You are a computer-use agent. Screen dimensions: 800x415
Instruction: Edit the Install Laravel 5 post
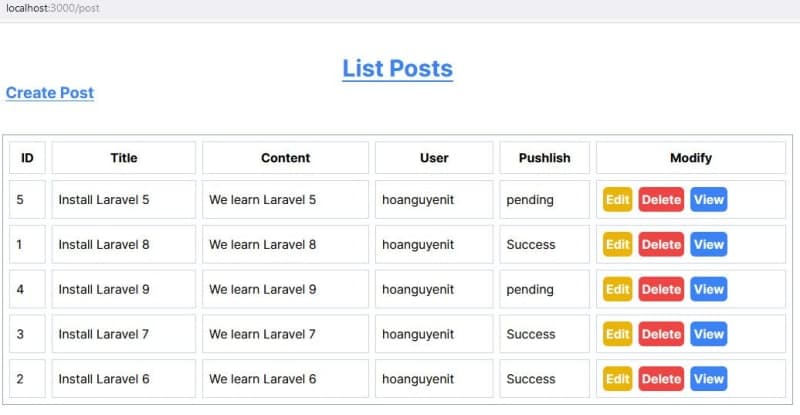click(x=617, y=200)
